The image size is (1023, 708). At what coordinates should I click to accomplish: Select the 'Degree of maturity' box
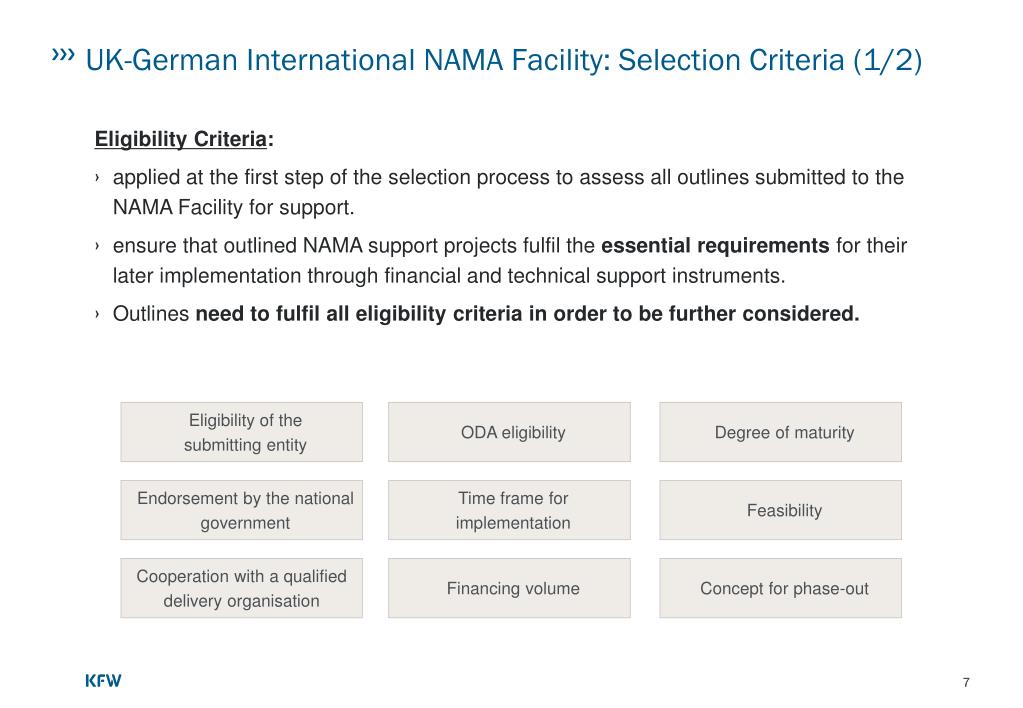coord(780,432)
